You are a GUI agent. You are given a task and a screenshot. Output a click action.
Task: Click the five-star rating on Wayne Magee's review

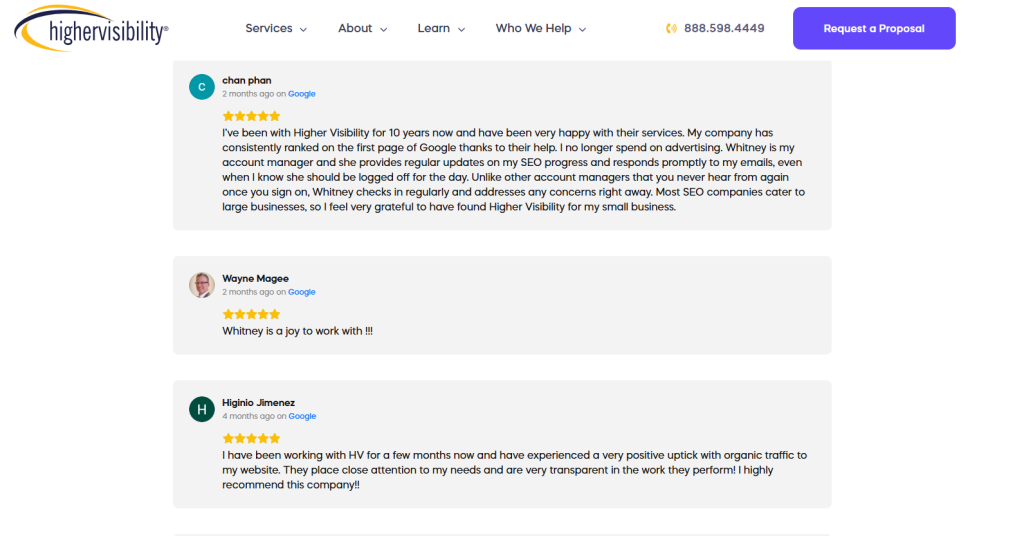tap(251, 314)
